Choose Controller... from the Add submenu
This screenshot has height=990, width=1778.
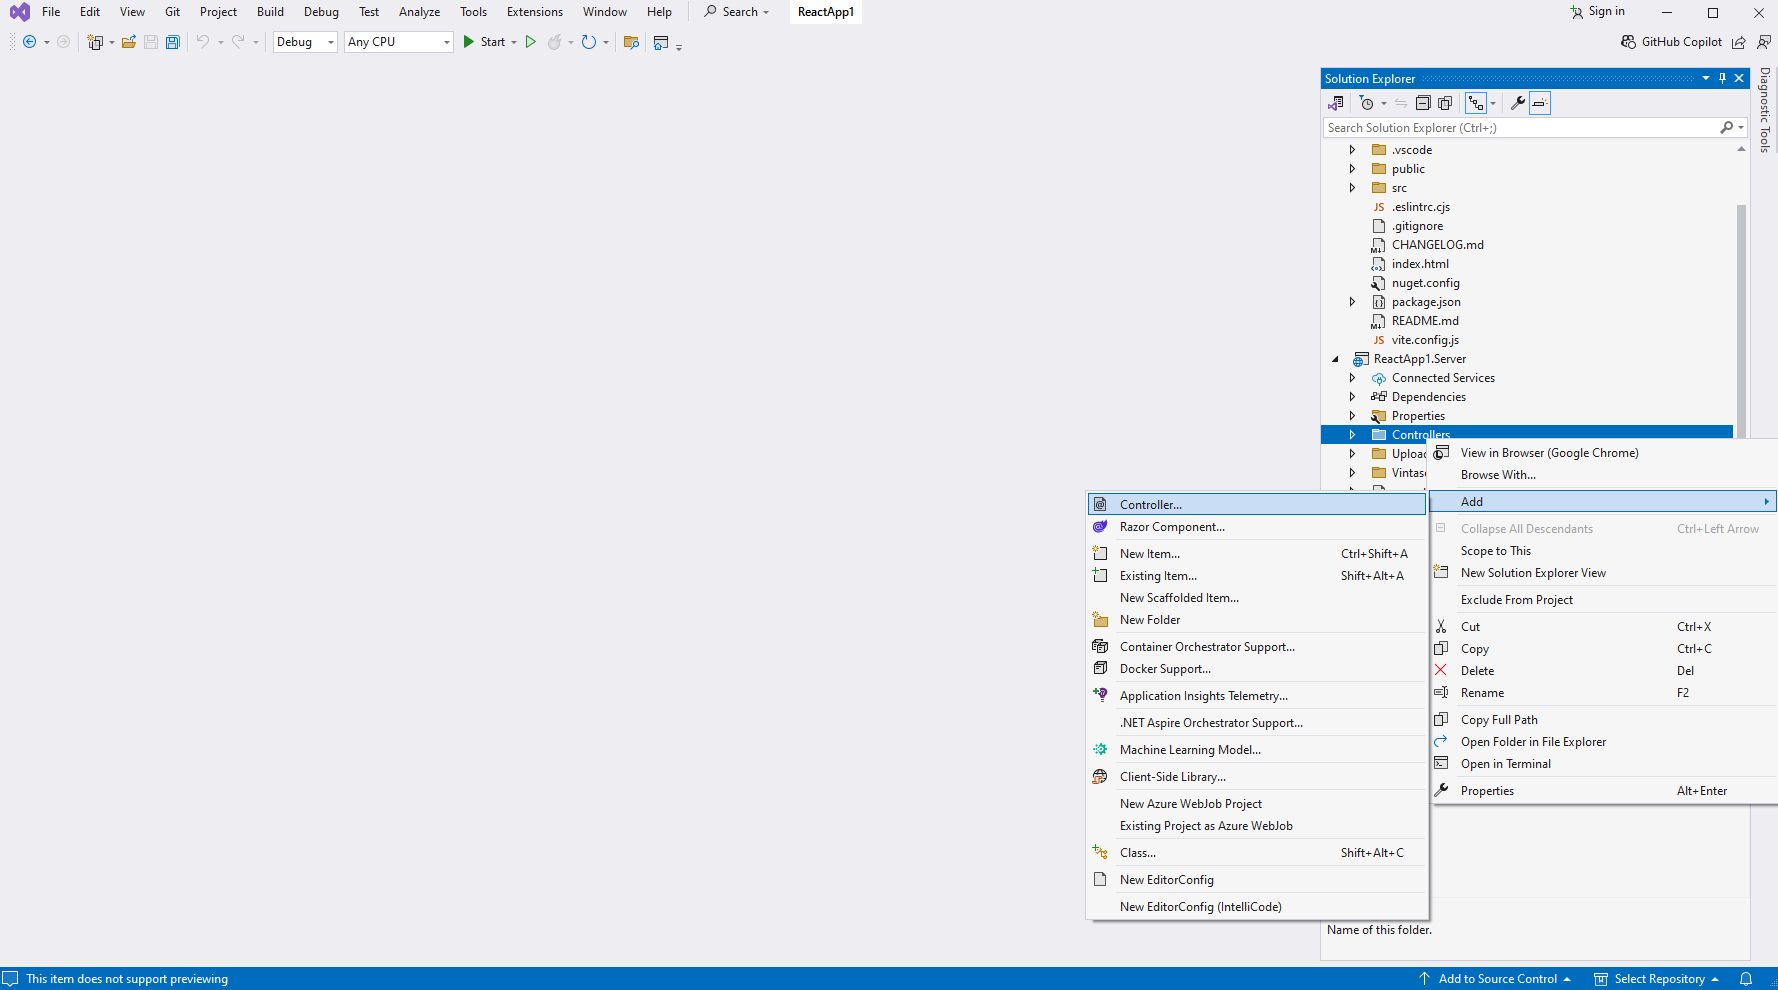(1150, 505)
